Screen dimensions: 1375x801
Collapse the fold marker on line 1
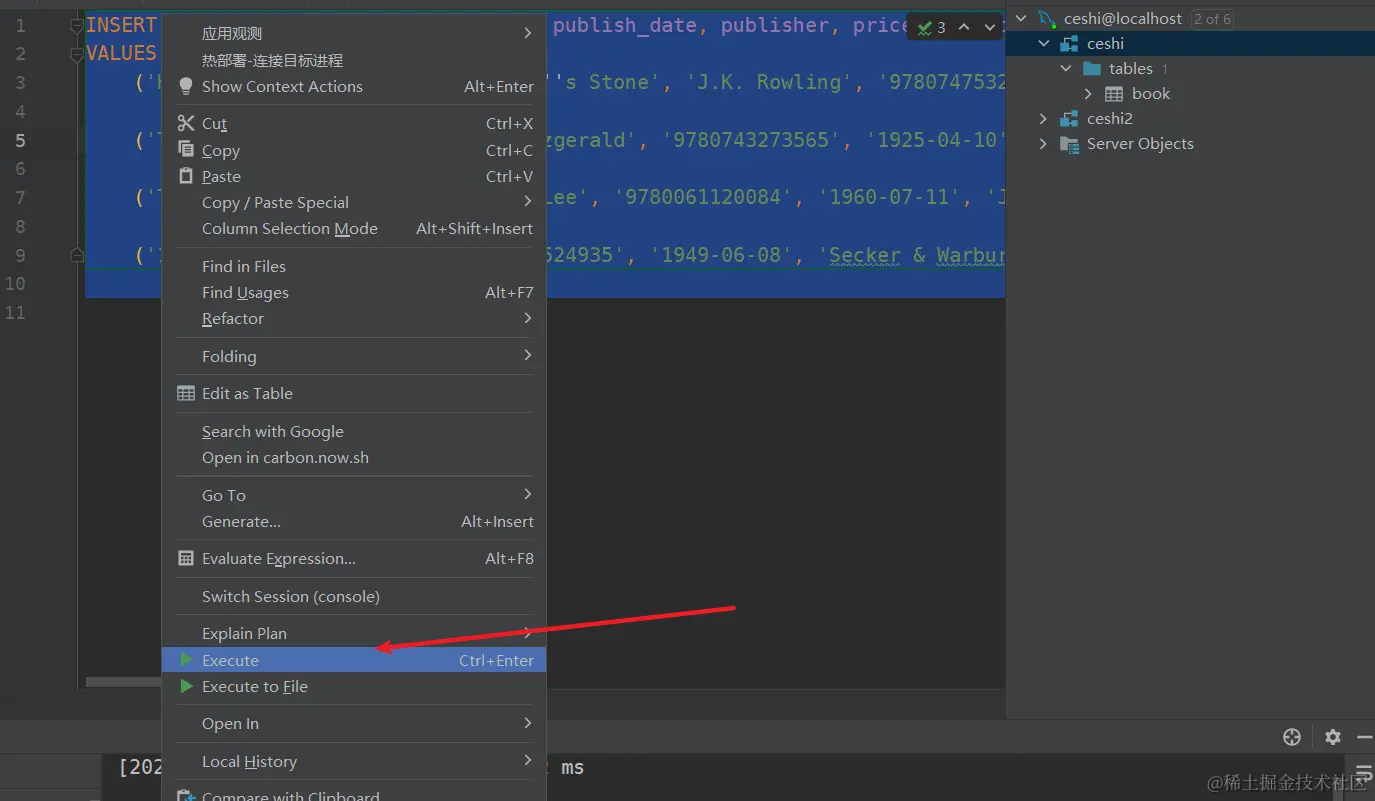(77, 26)
